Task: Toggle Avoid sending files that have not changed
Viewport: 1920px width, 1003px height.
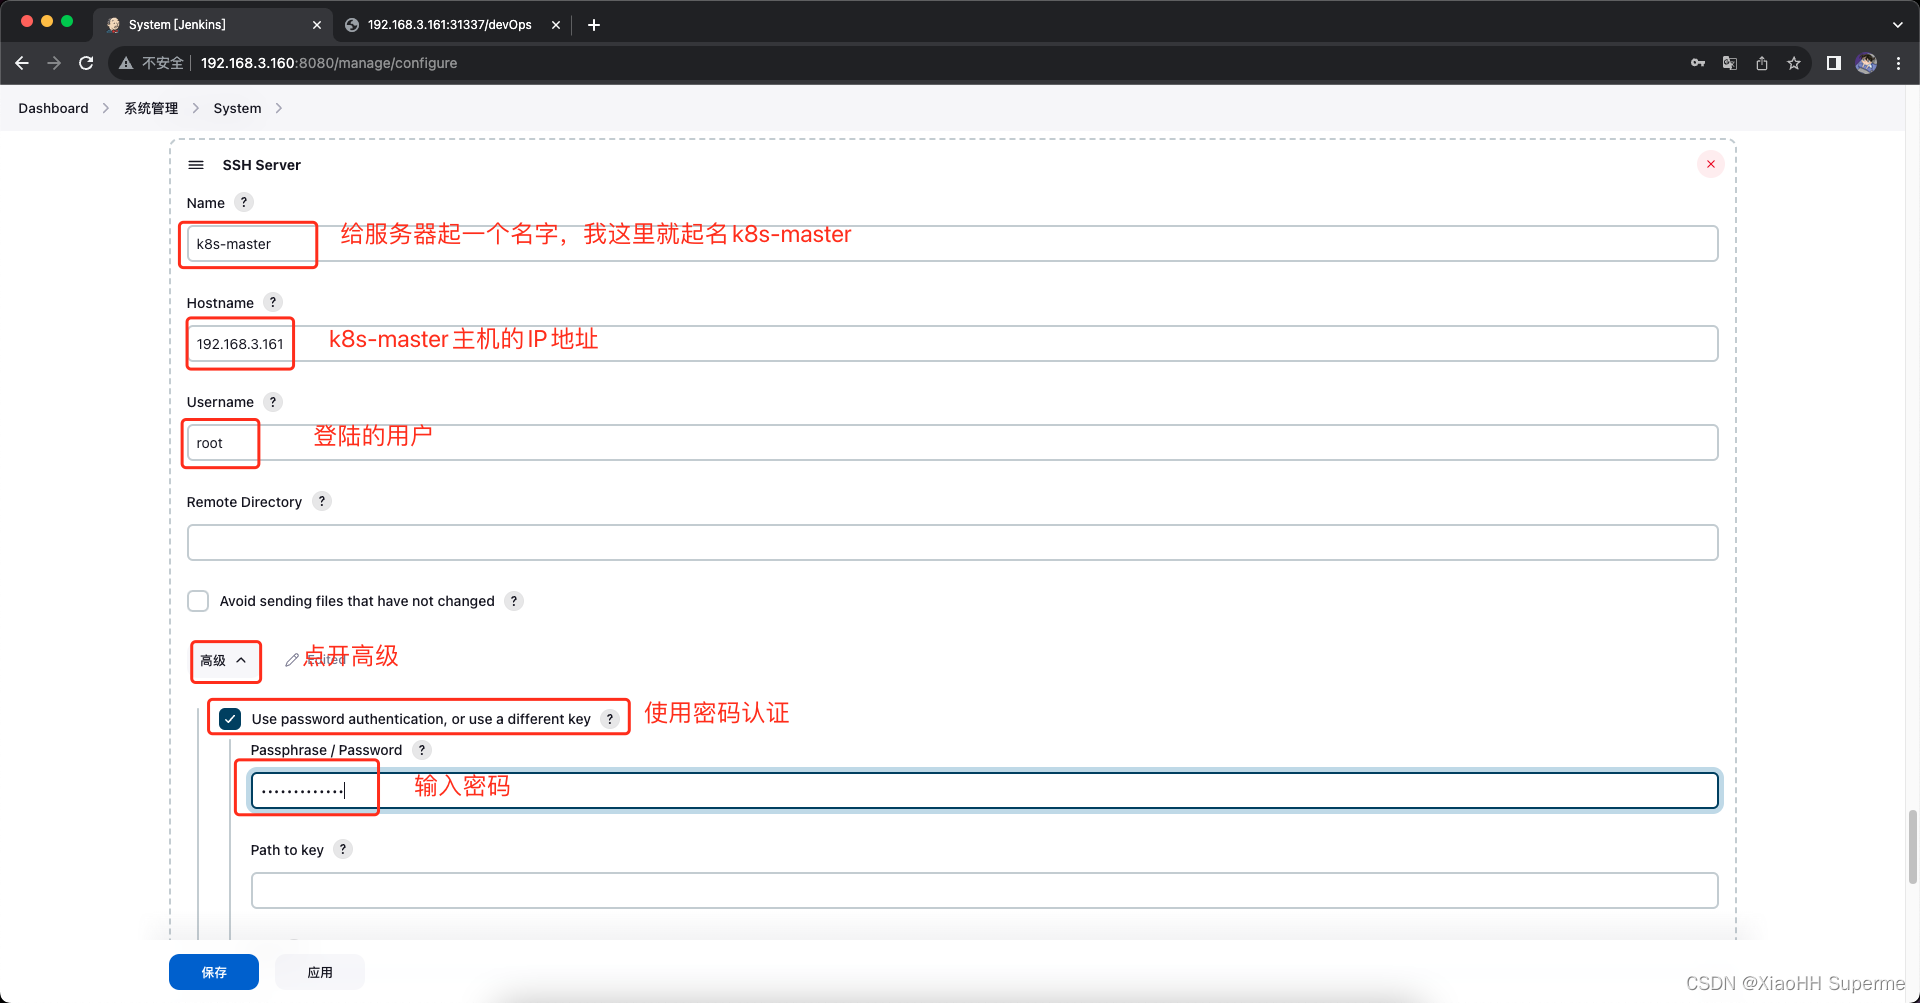Action: tap(198, 601)
